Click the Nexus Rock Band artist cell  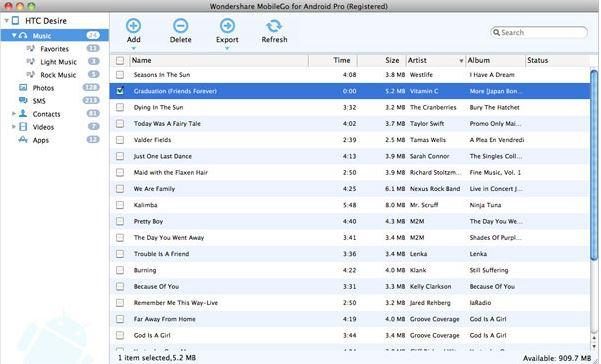click(x=435, y=189)
